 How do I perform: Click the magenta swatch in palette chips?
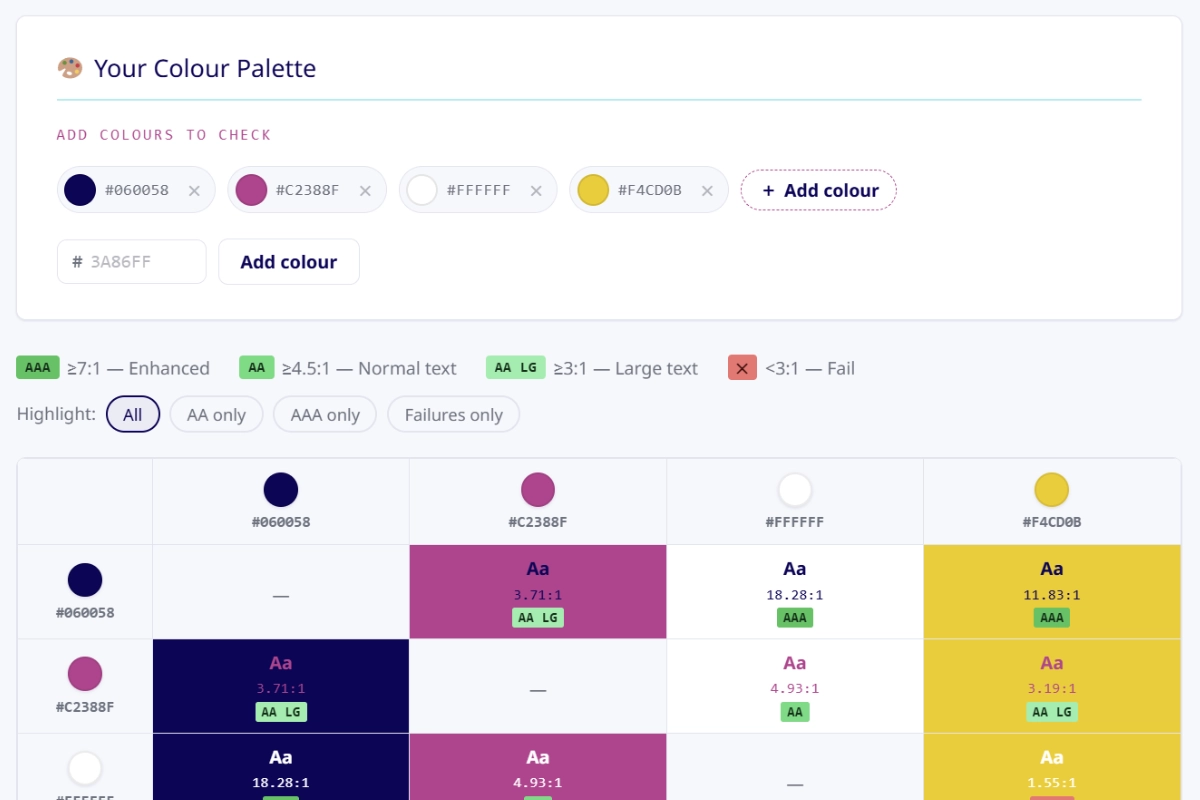(x=251, y=190)
